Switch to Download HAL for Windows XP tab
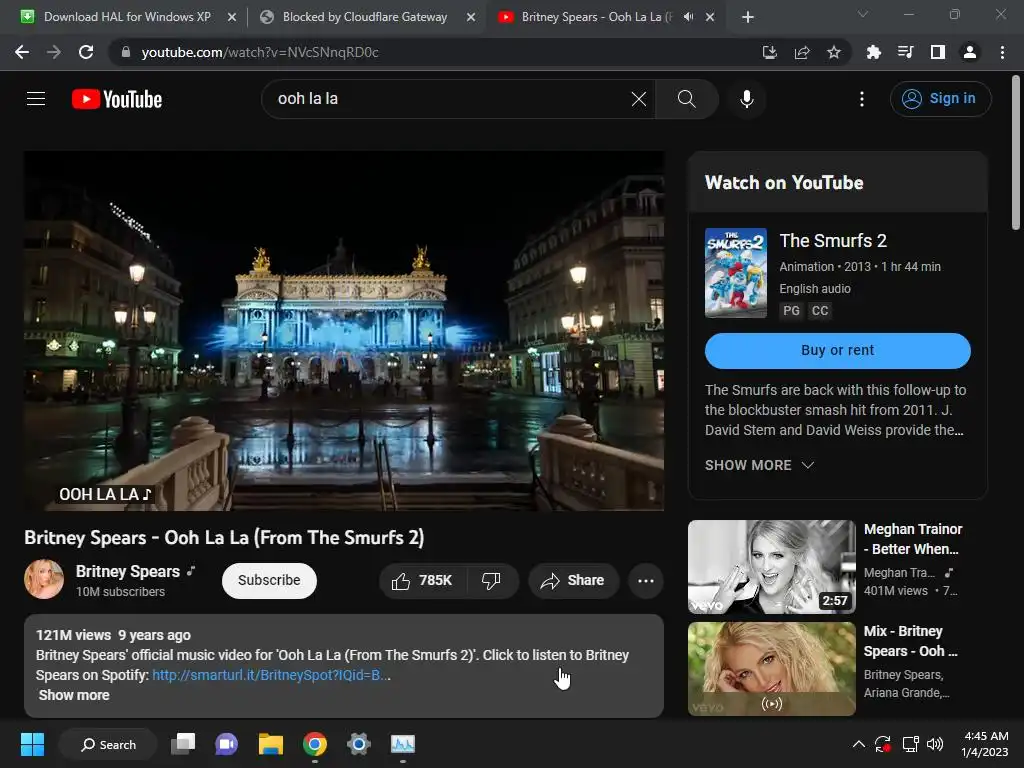1024x768 pixels. tap(127, 17)
